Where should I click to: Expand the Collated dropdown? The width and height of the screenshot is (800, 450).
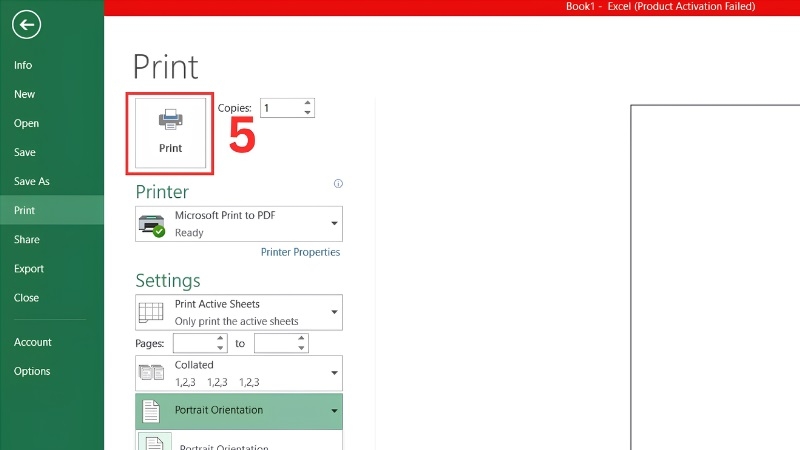click(x=334, y=373)
